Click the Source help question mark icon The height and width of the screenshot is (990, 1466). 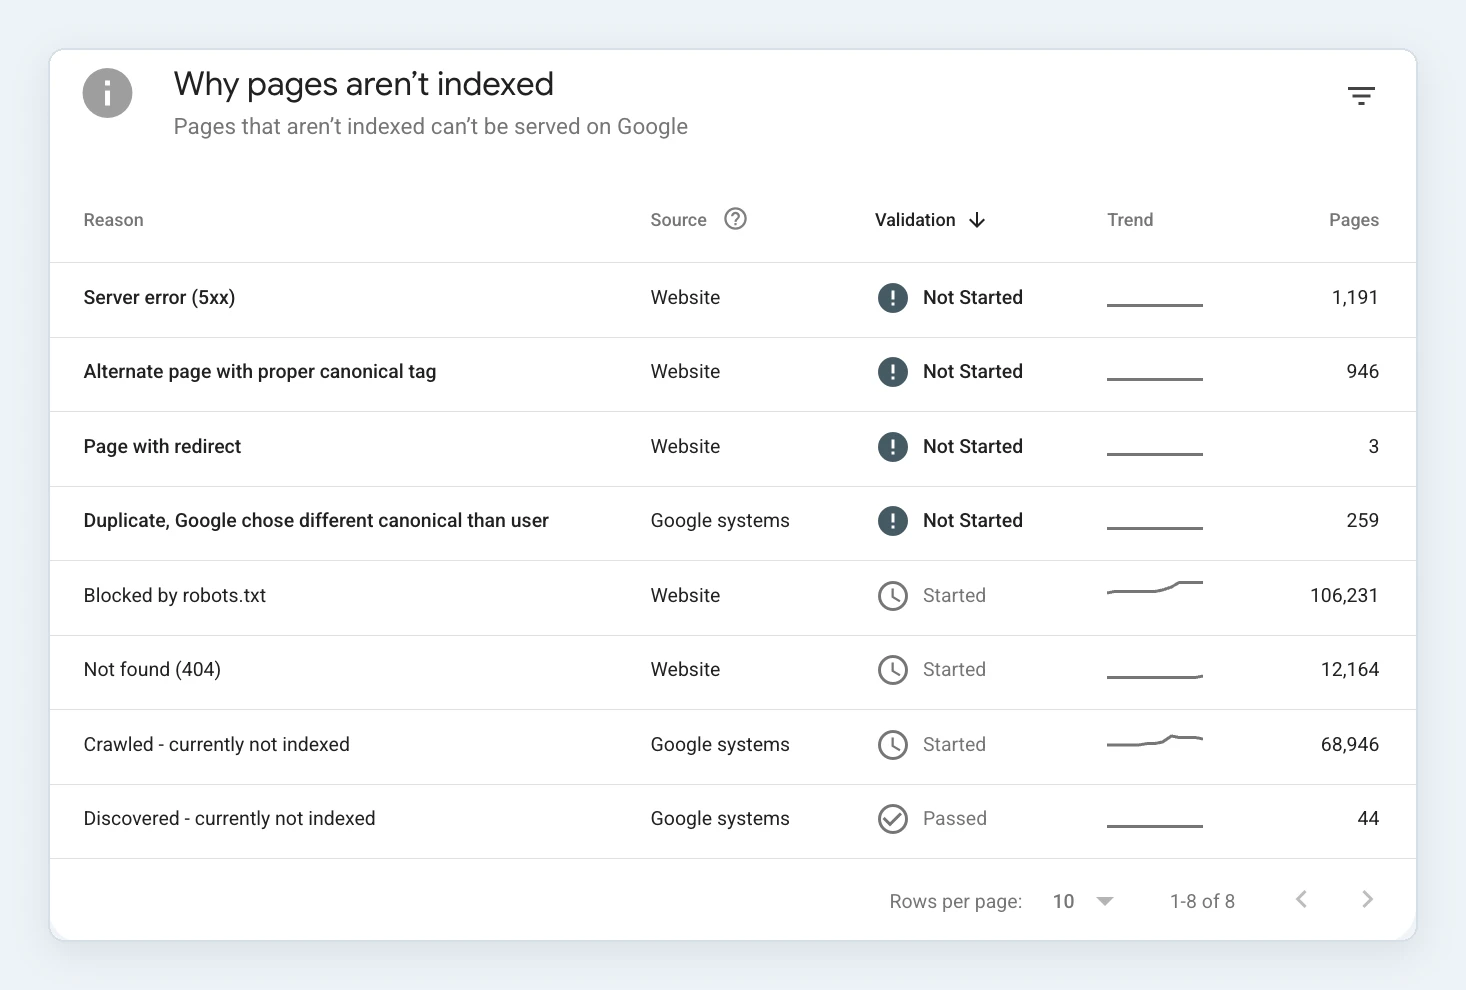click(735, 219)
